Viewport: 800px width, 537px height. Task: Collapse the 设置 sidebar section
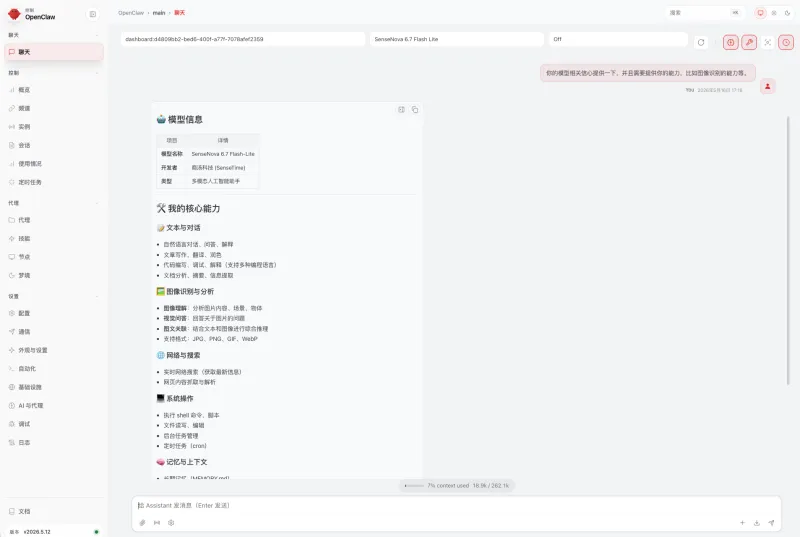pos(54,296)
